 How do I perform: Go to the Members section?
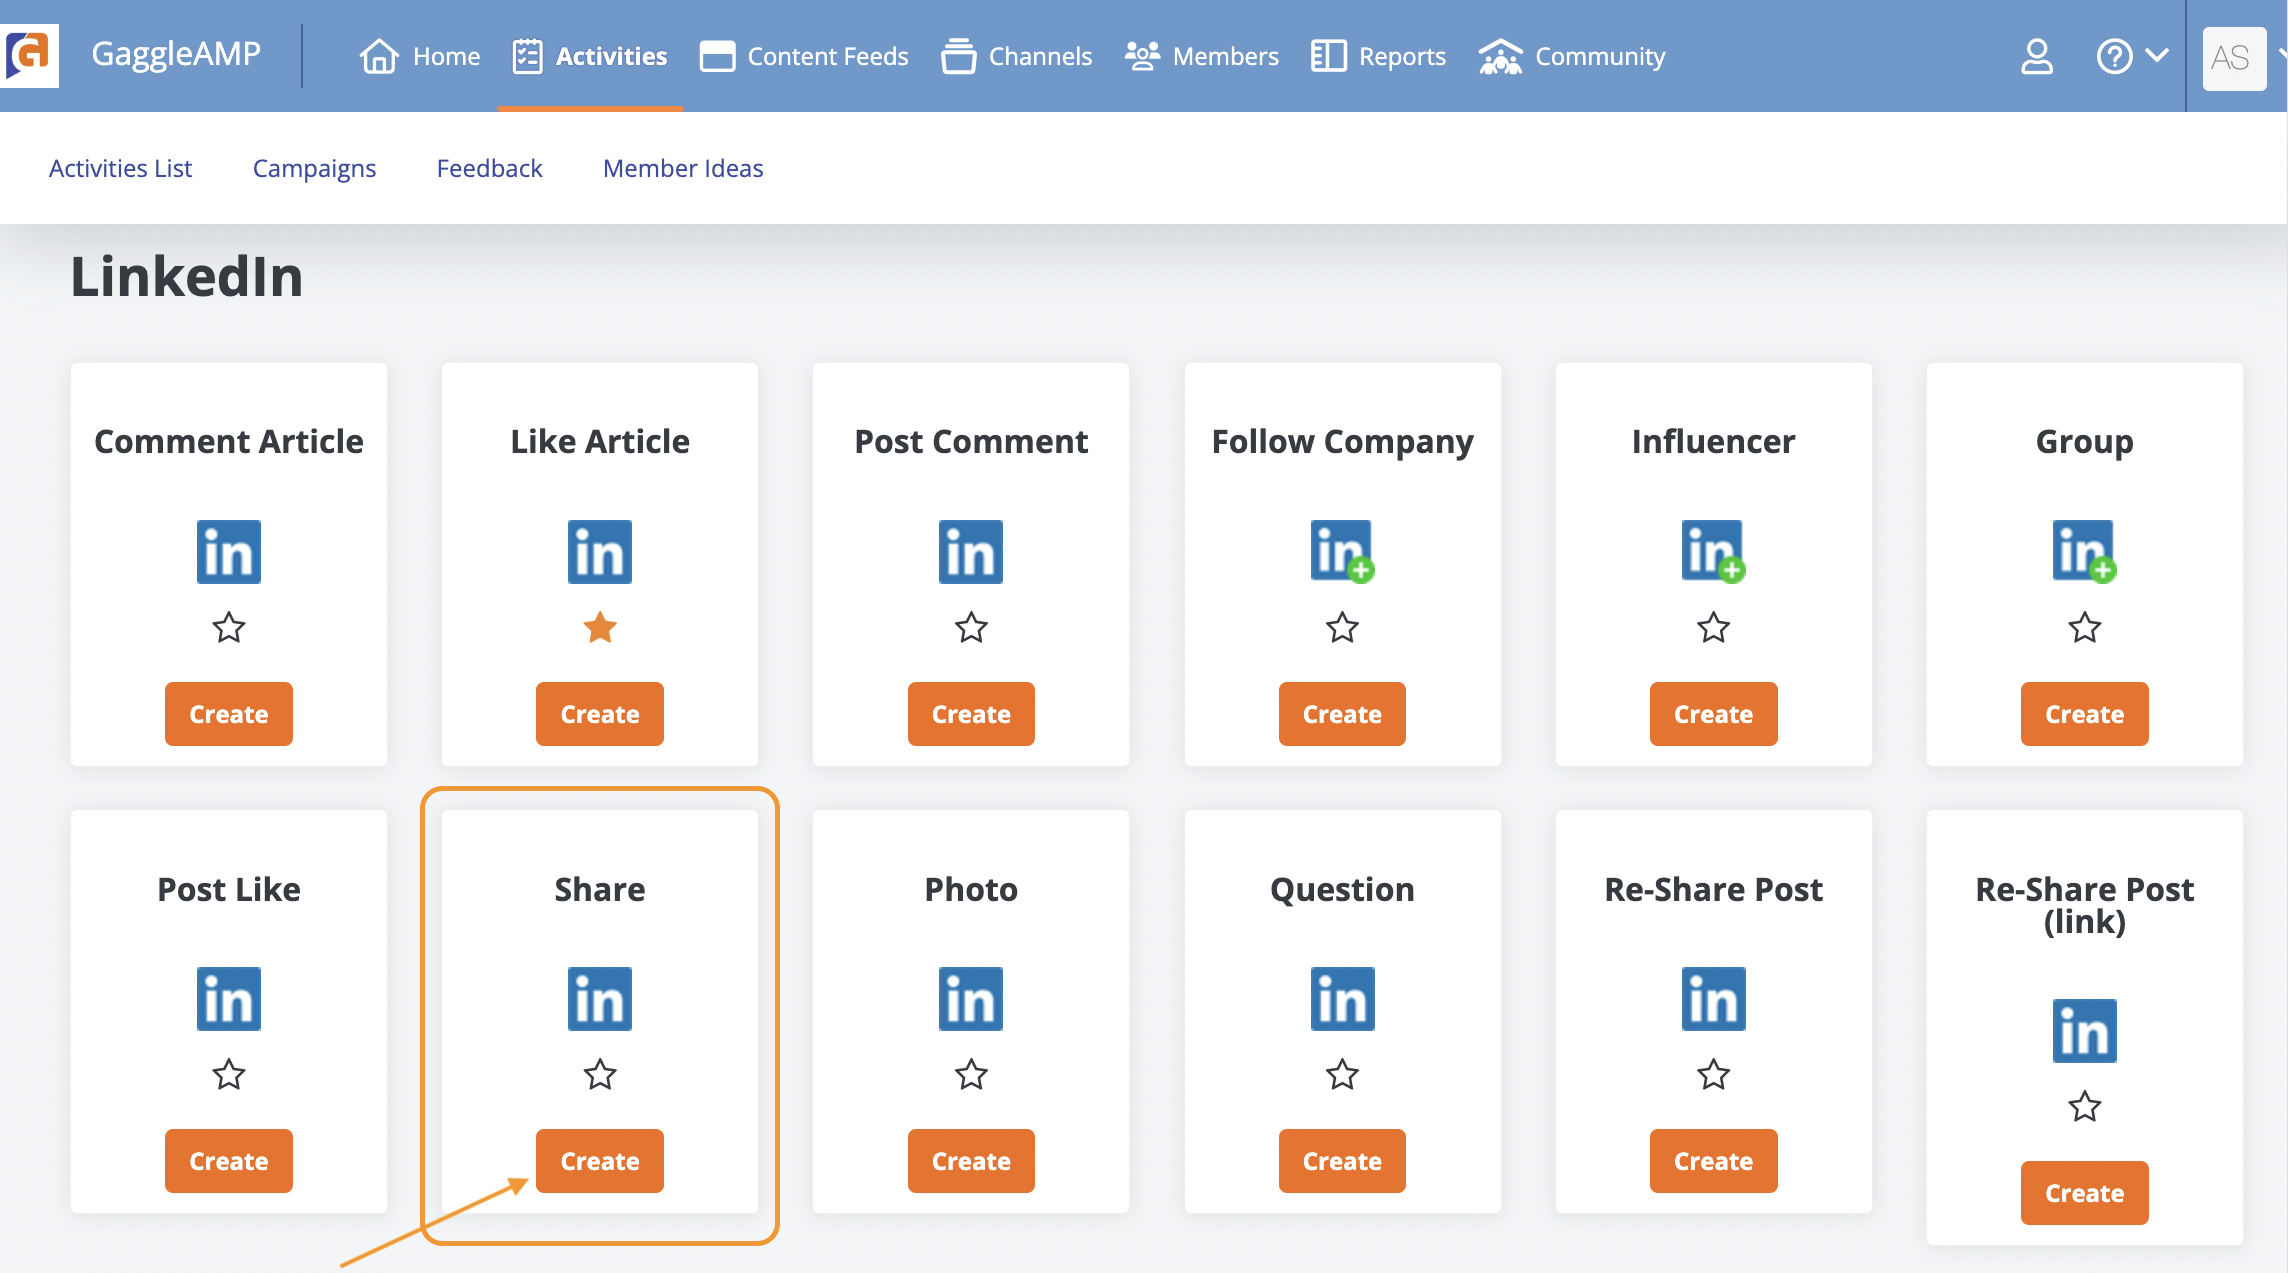pyautogui.click(x=1201, y=56)
